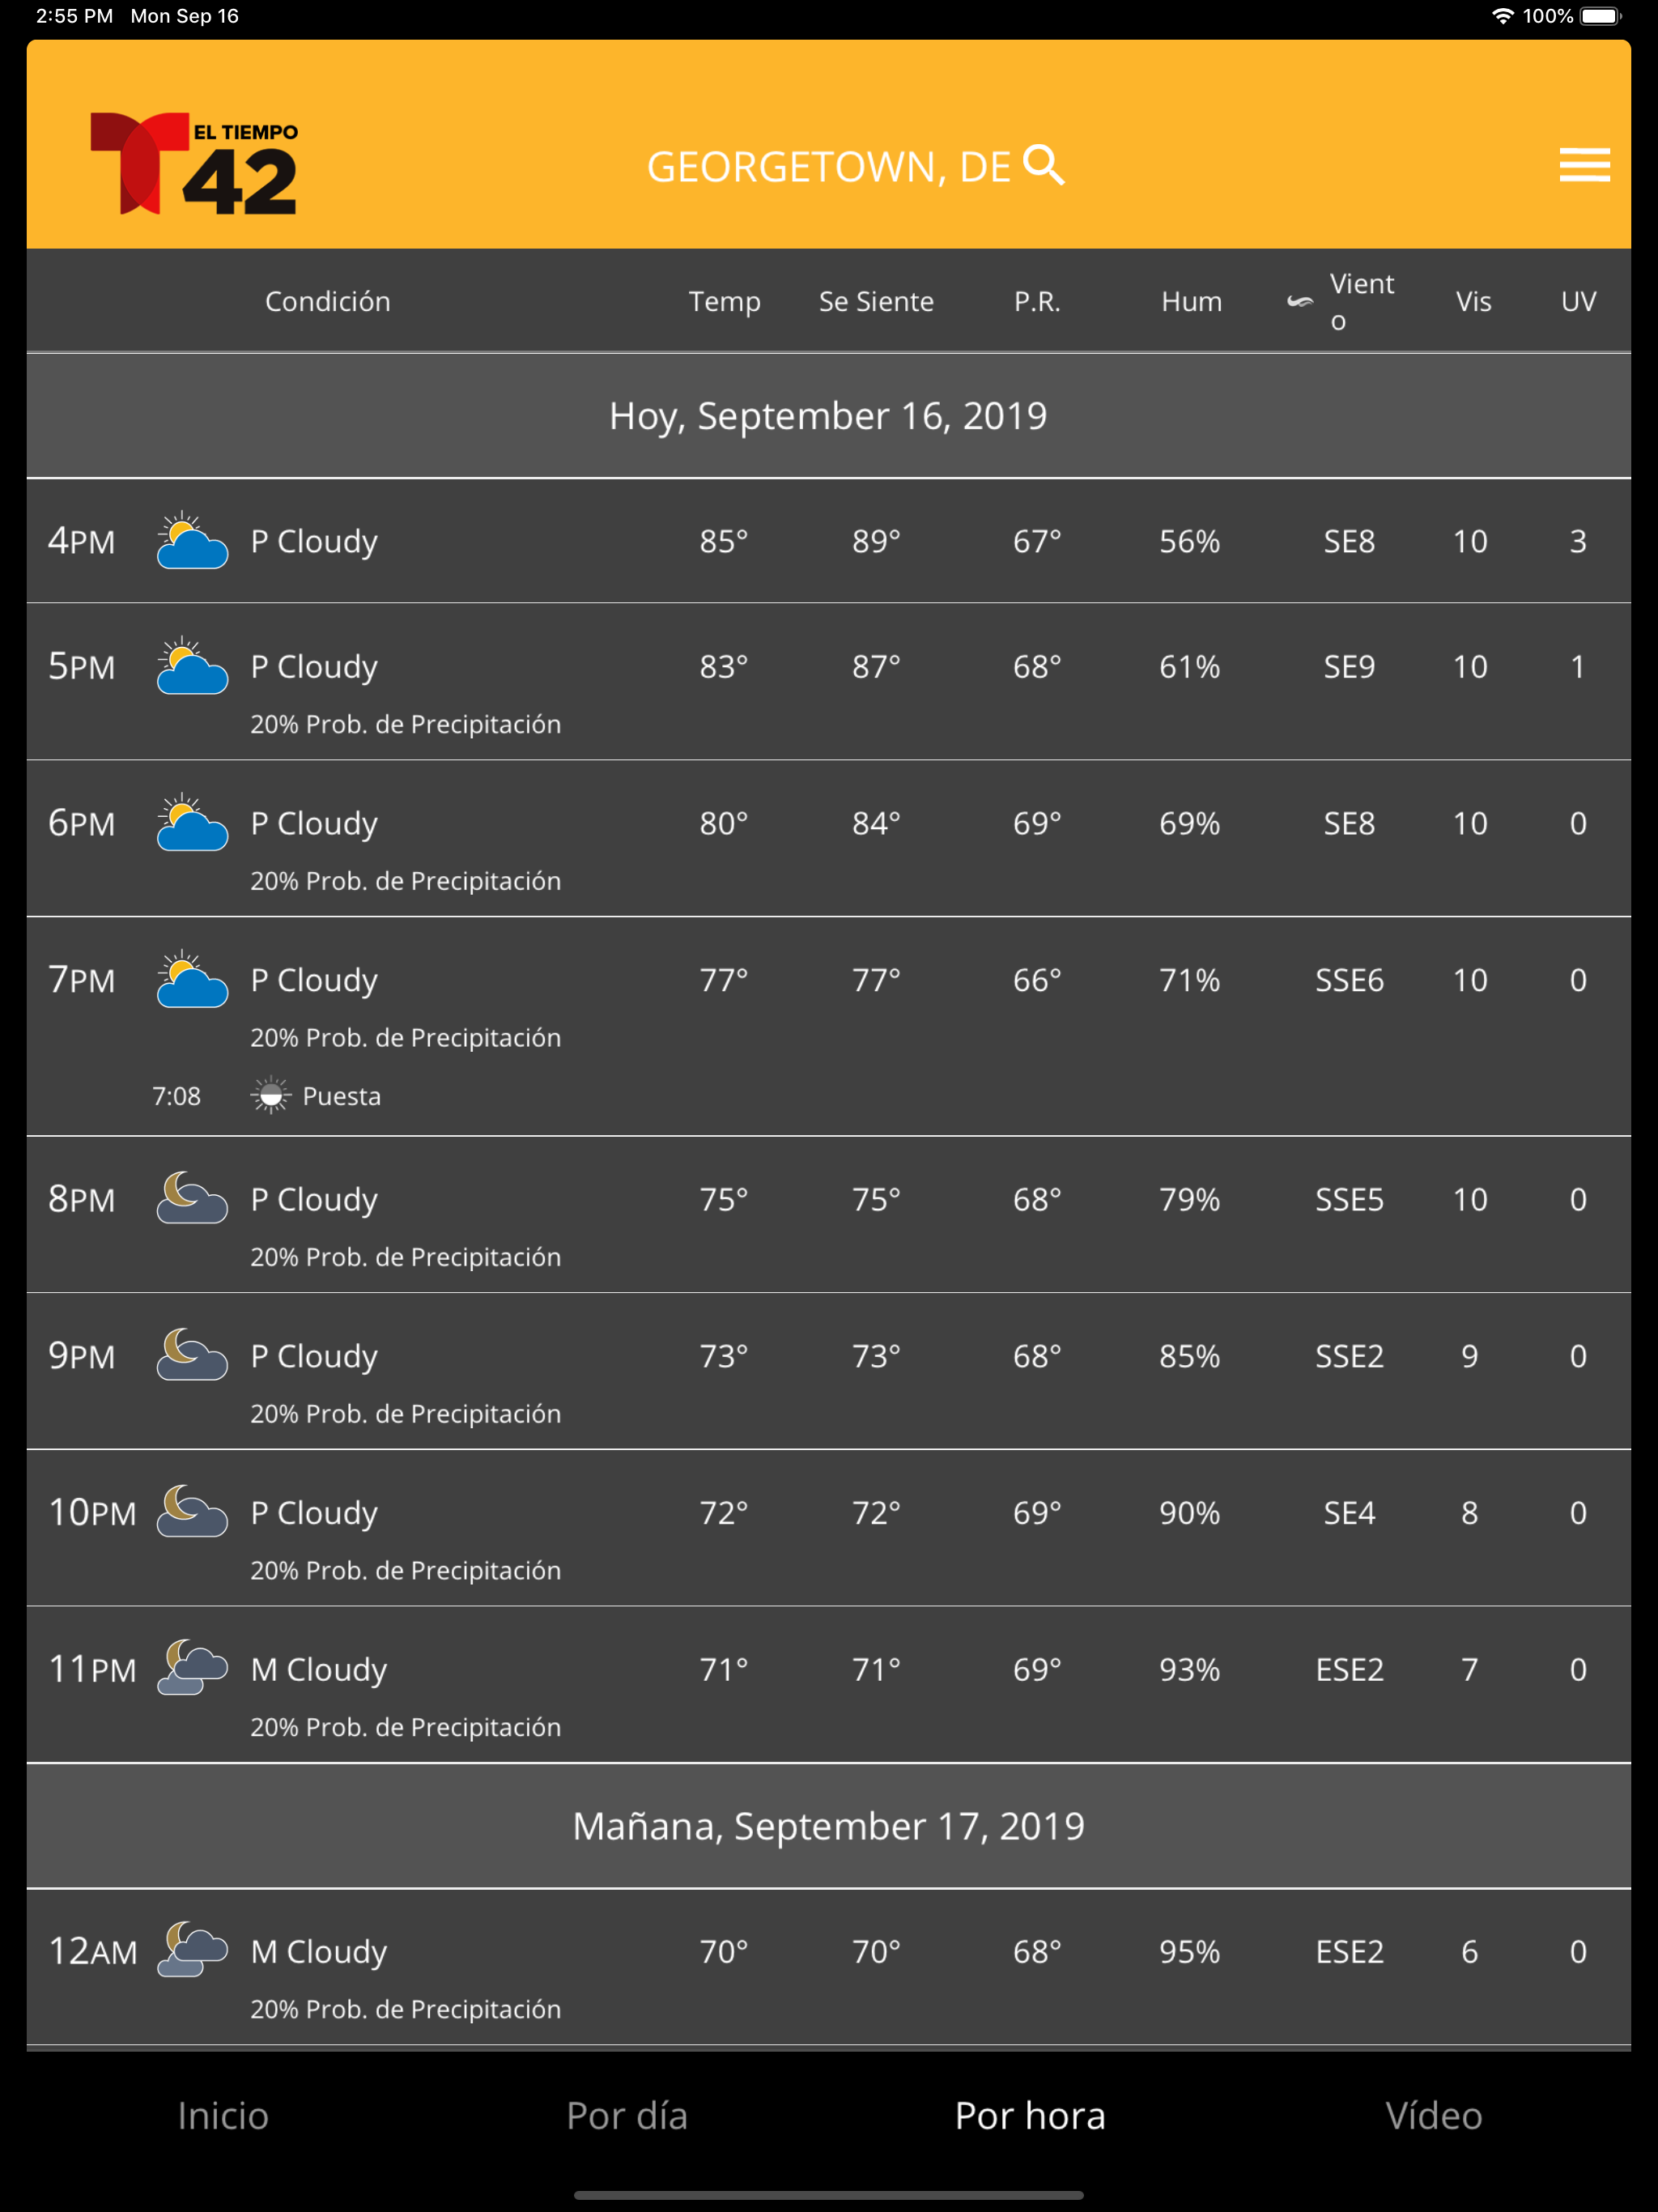Tap the 11PM mostly cloudy night icon

point(192,1668)
